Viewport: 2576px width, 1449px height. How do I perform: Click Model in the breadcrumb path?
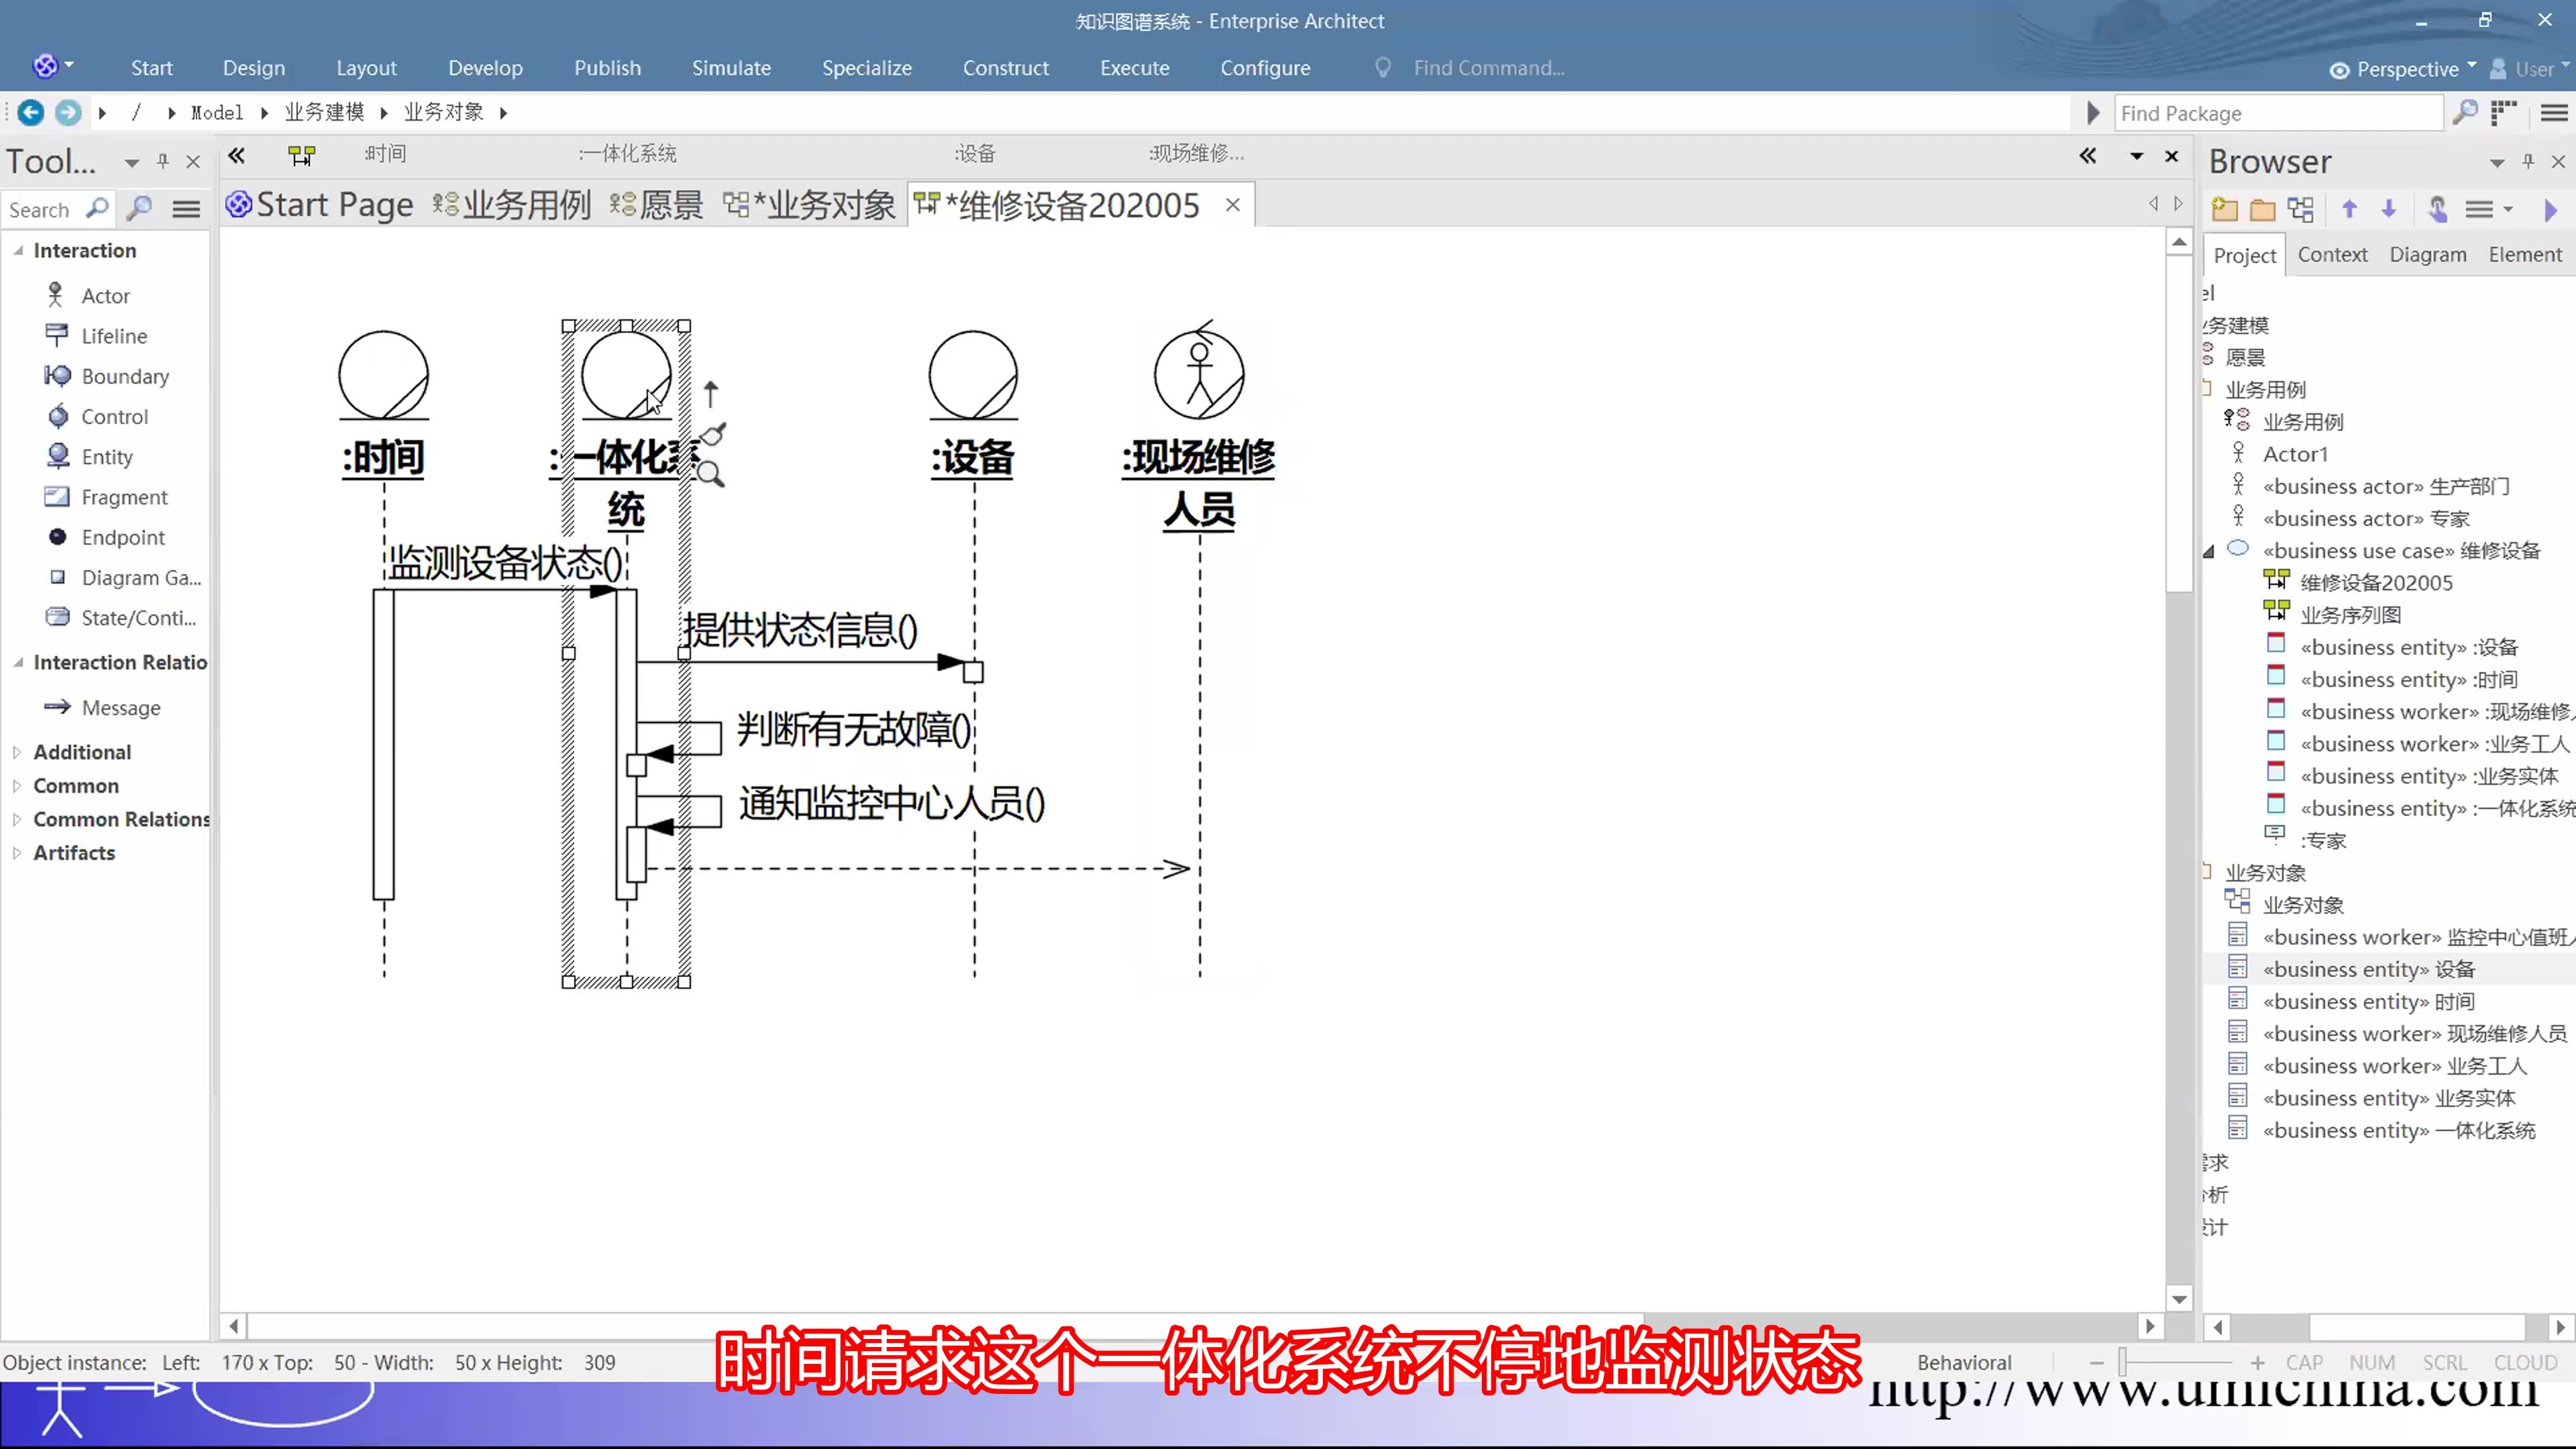tap(217, 112)
